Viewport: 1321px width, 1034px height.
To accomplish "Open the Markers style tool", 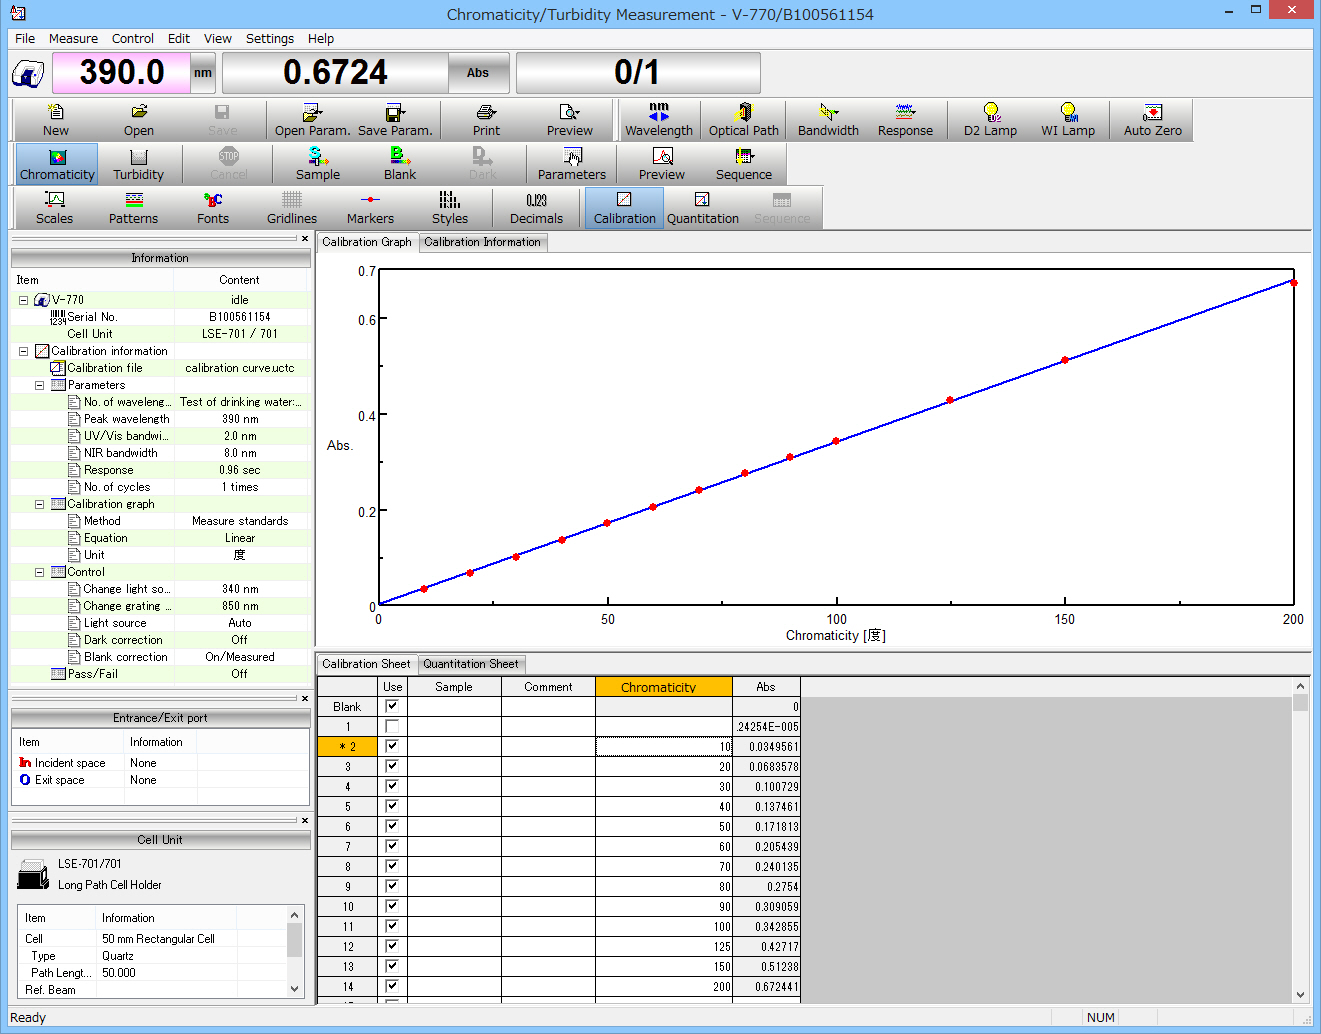I will coord(370,207).
